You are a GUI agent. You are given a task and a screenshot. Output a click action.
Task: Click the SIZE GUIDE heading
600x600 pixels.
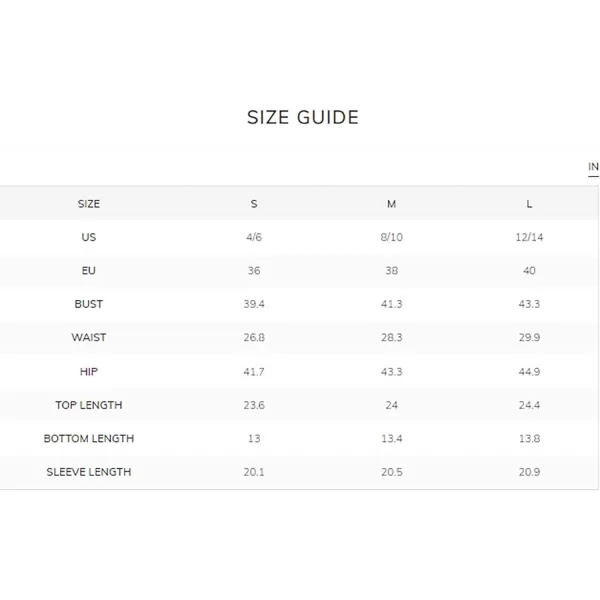click(x=303, y=117)
